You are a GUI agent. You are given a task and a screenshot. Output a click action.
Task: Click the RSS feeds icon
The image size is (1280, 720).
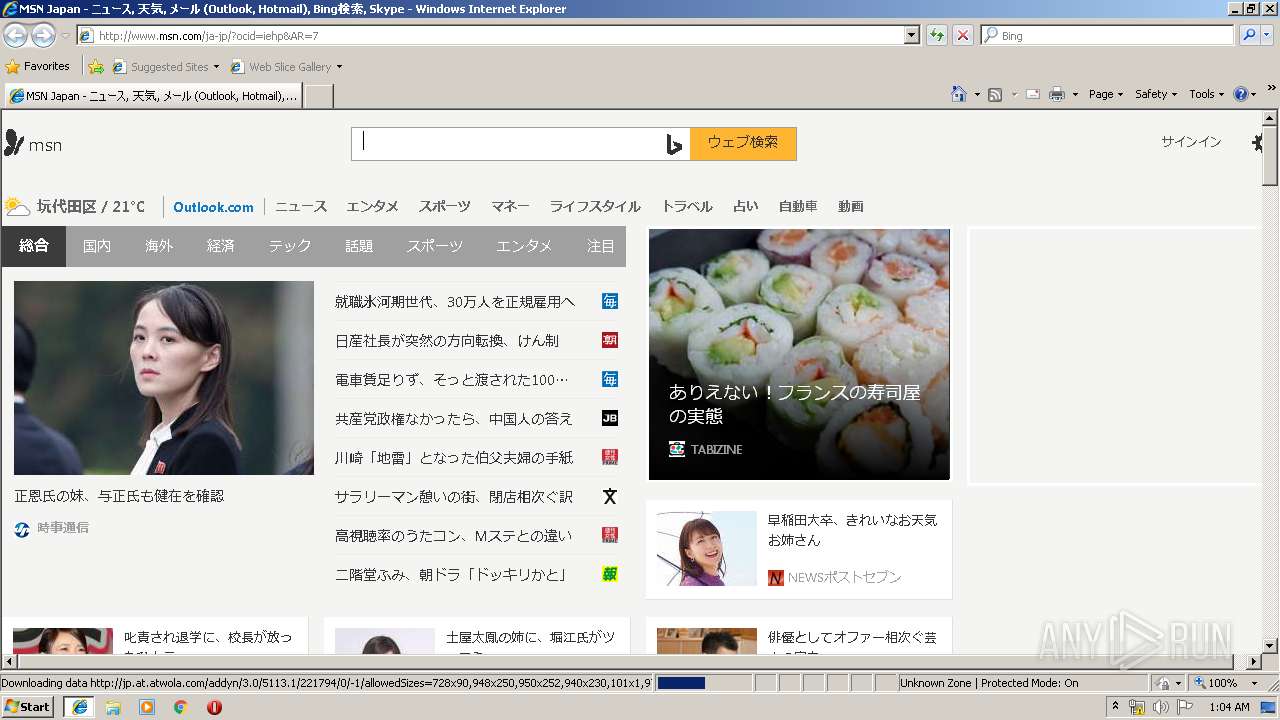[x=995, y=94]
